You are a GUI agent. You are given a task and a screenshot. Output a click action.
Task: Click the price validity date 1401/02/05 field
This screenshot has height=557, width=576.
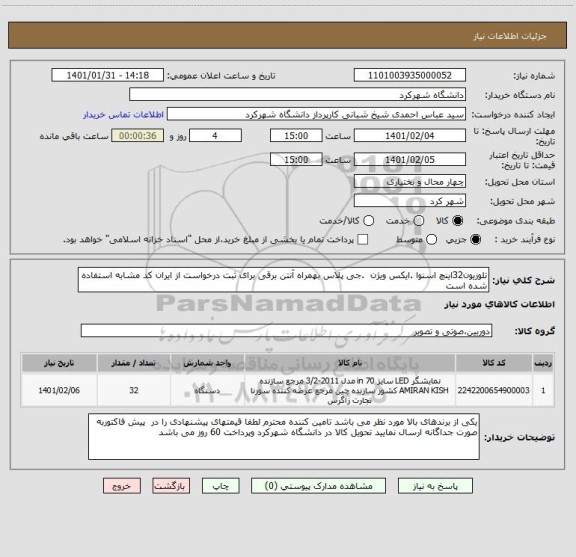410,159
